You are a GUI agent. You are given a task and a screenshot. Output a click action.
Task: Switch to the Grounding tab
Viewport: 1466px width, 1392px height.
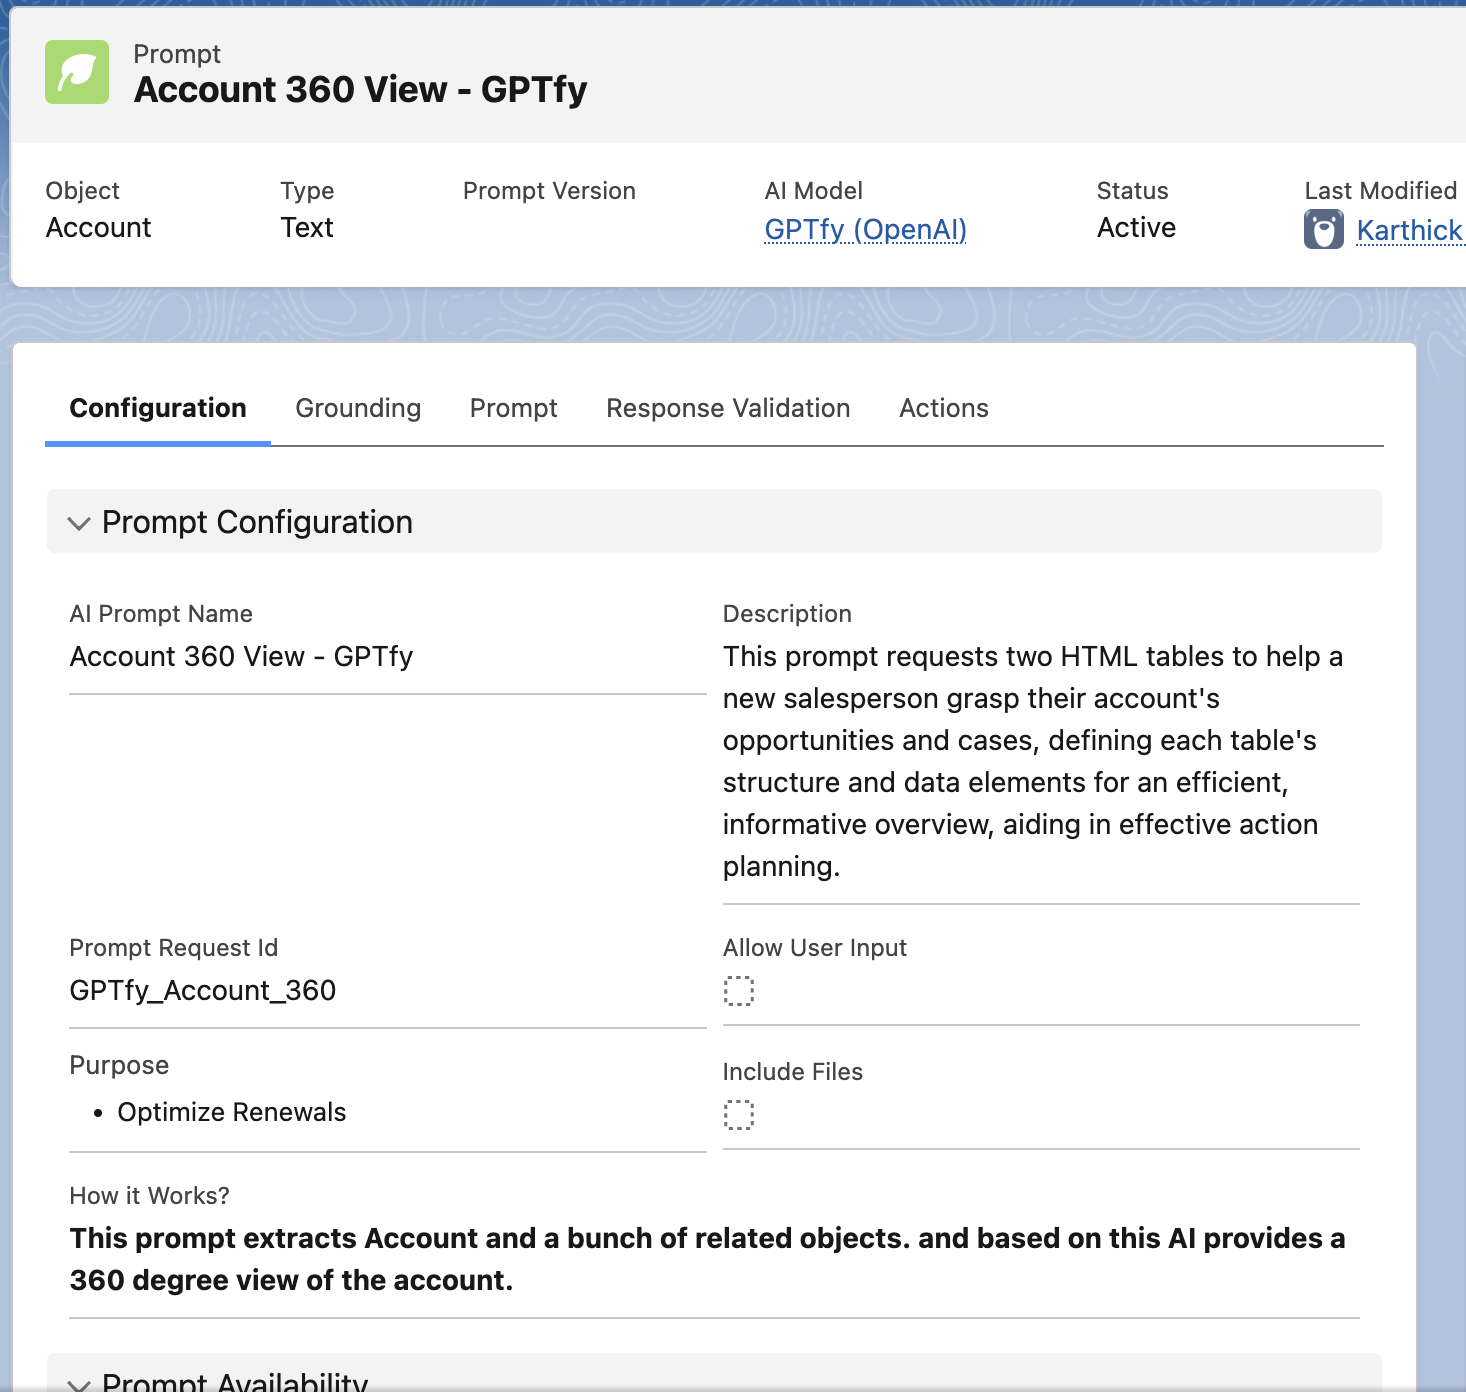(358, 408)
